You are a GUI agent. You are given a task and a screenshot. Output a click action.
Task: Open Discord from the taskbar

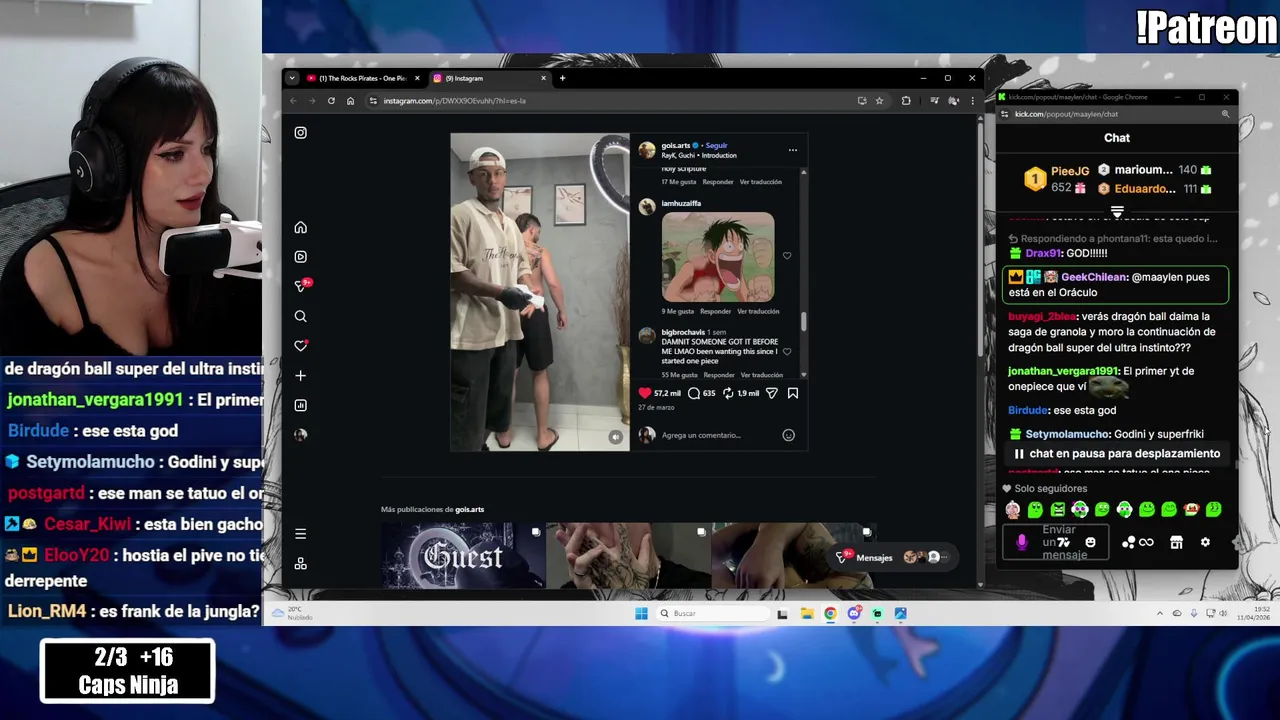tap(854, 613)
